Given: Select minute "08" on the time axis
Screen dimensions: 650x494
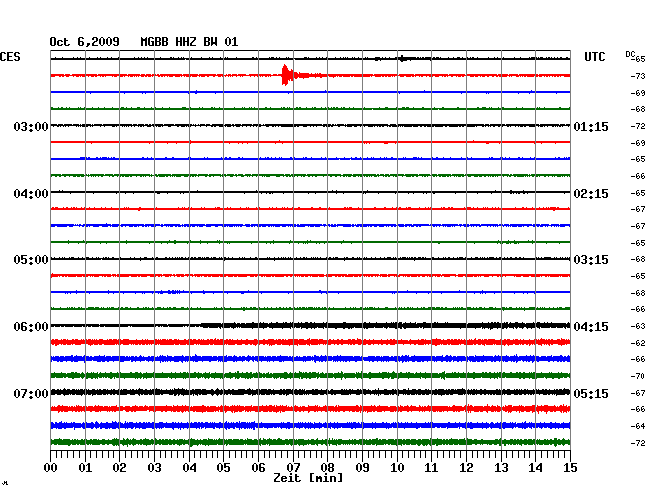Looking at the screenshot, I should 327,468.
